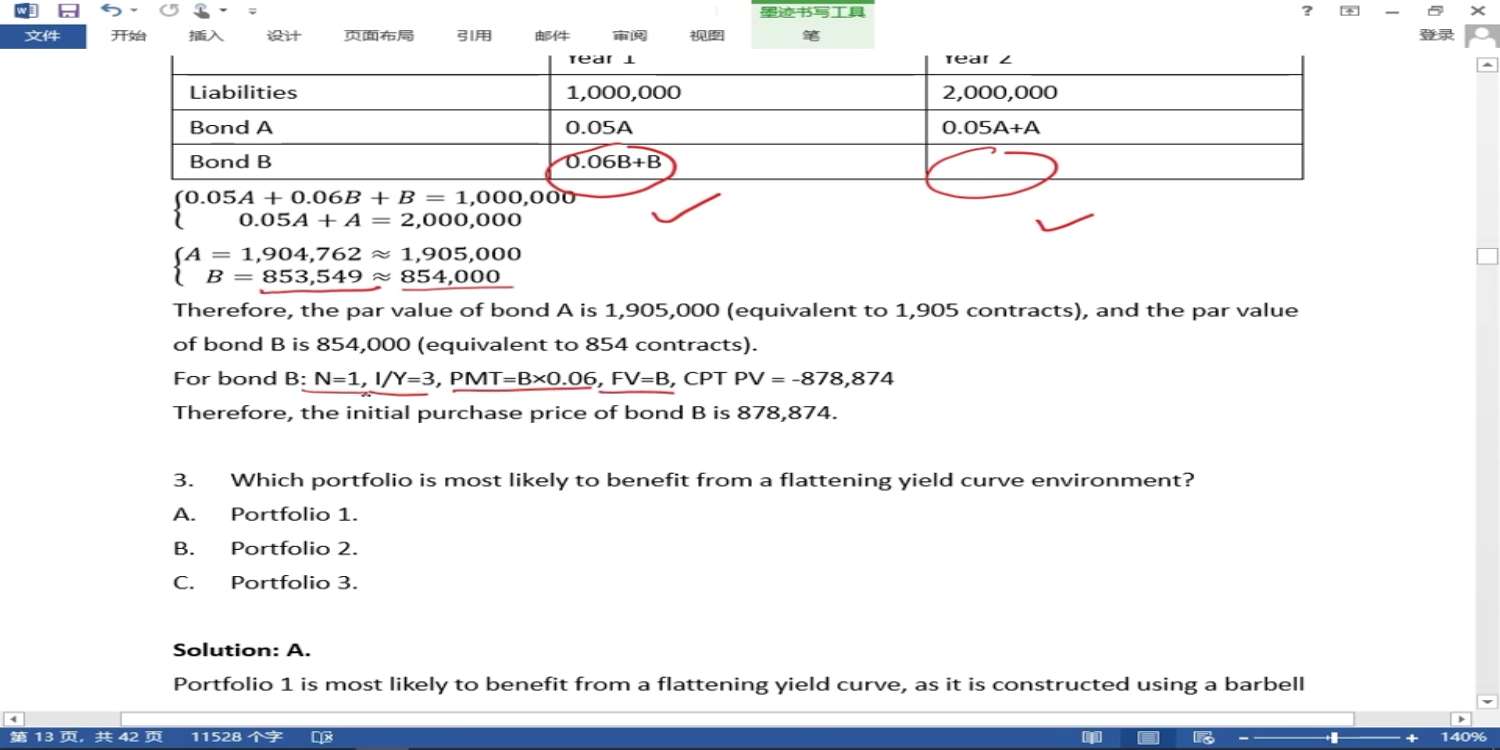Switch to Print Layout view
This screenshot has width=1500, height=750.
click(1148, 737)
